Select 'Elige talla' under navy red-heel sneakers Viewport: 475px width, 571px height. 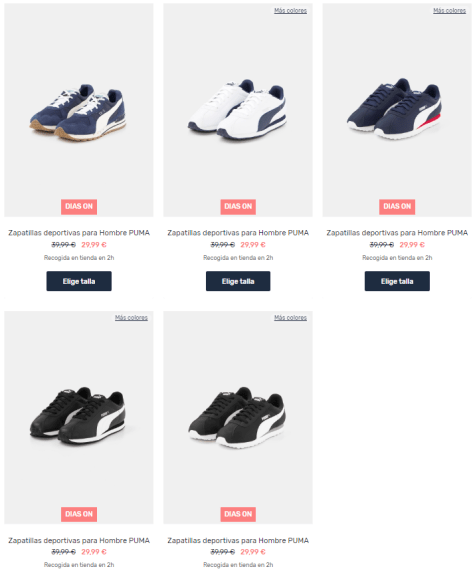click(x=397, y=281)
